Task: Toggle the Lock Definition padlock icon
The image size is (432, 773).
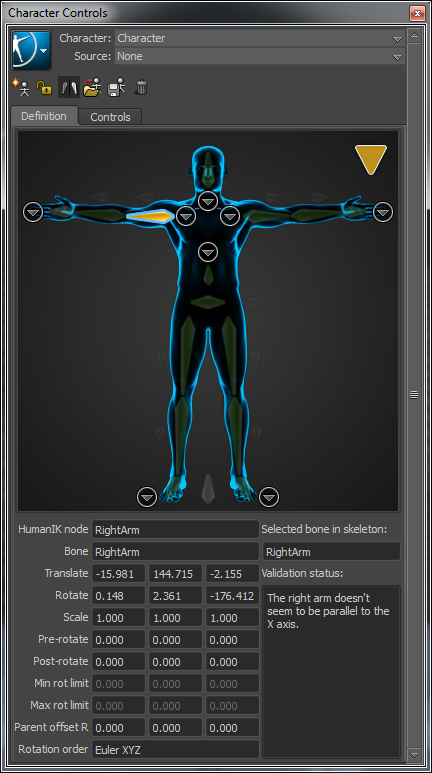Action: [44, 88]
